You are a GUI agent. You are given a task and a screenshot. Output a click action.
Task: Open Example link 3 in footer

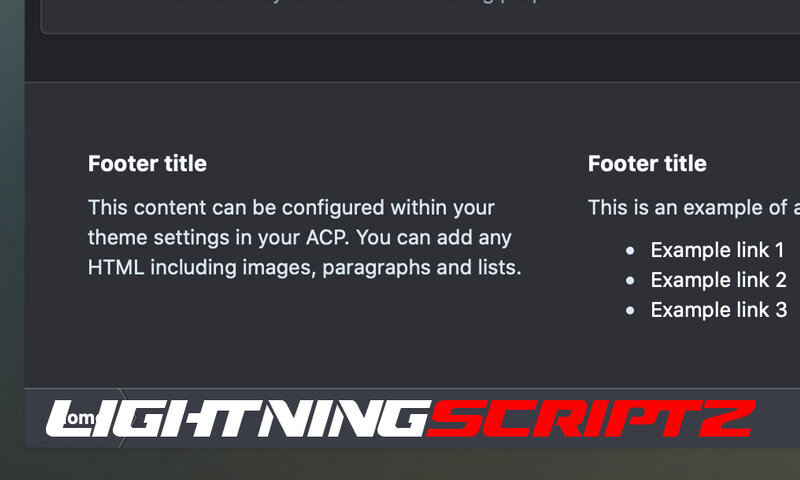[718, 310]
